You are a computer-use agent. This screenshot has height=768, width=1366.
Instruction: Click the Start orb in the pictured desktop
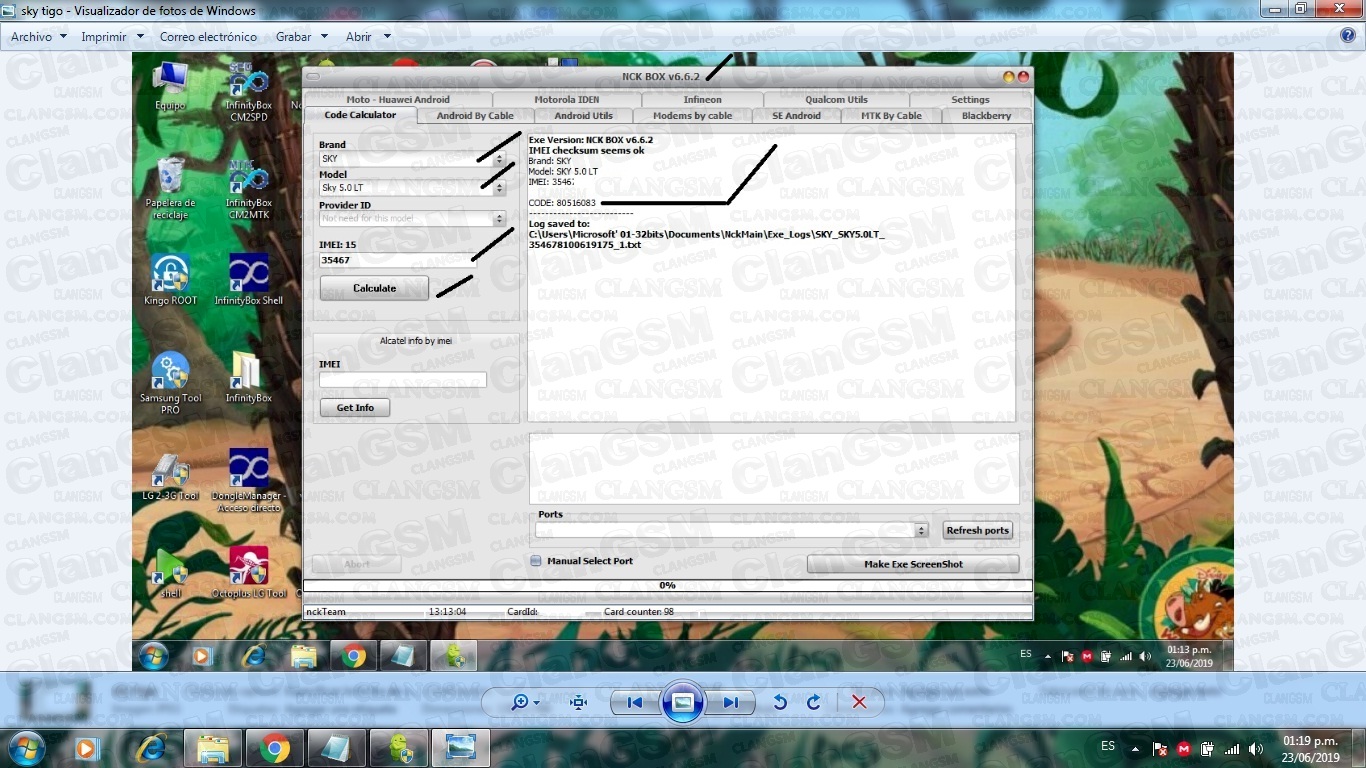pos(153,656)
